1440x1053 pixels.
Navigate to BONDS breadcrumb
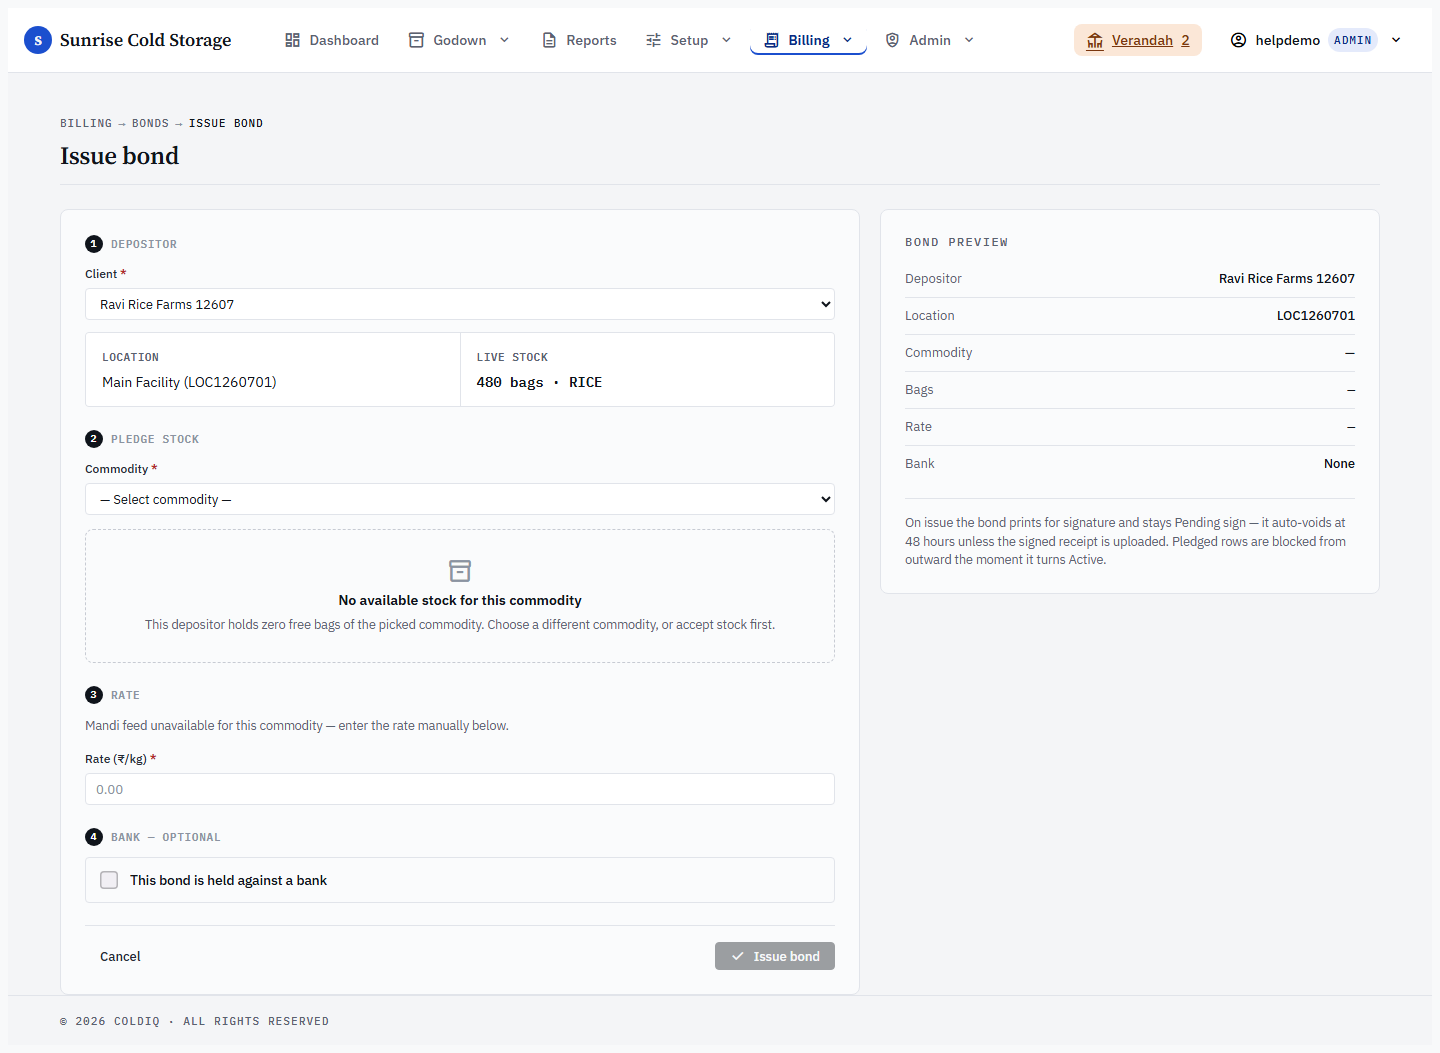tap(150, 123)
